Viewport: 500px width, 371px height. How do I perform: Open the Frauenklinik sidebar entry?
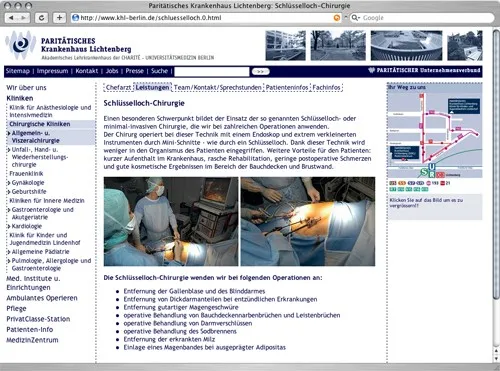tap(26, 173)
